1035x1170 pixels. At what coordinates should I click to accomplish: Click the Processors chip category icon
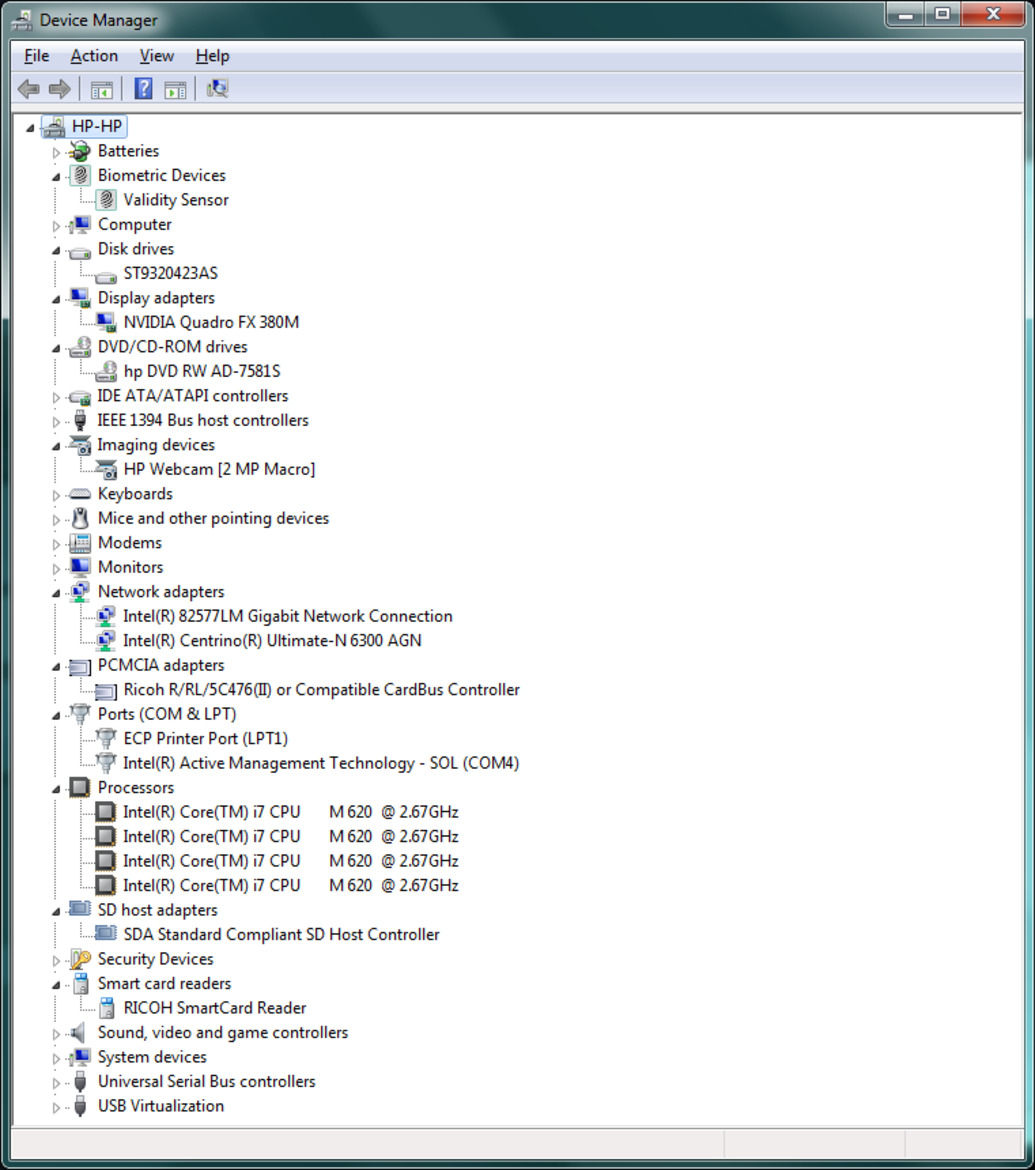point(80,787)
